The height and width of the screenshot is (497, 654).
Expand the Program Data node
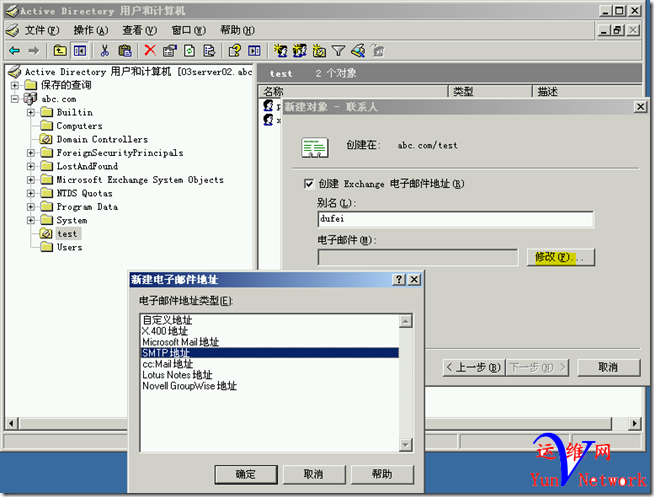click(31, 207)
